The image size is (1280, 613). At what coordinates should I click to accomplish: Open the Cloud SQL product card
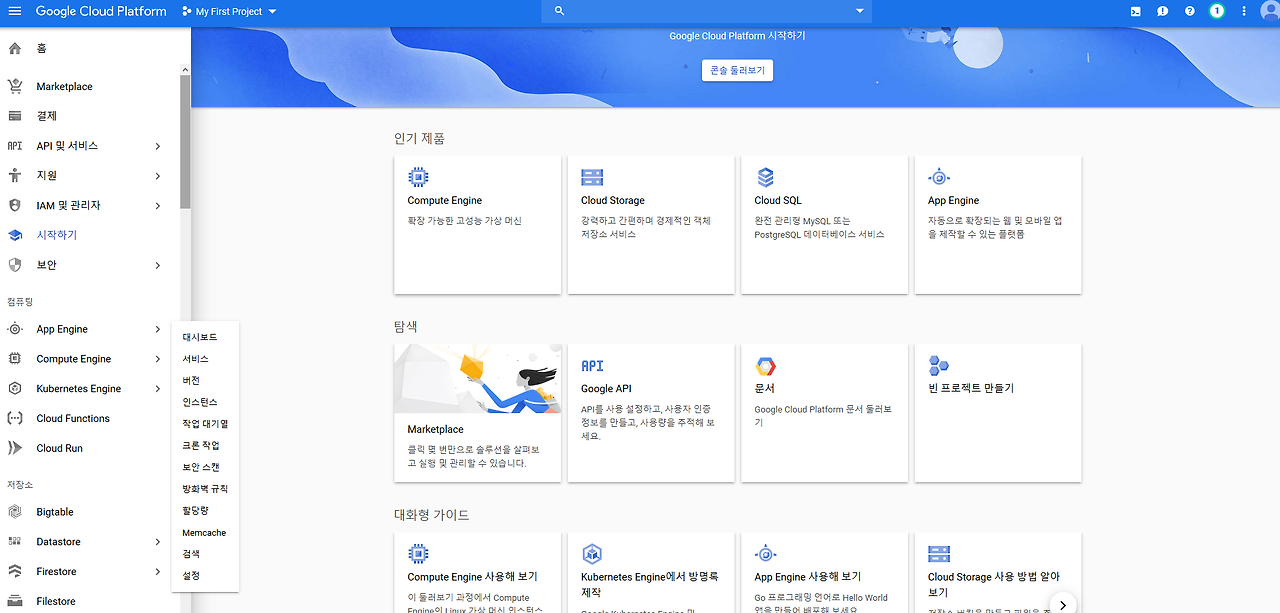coord(825,224)
